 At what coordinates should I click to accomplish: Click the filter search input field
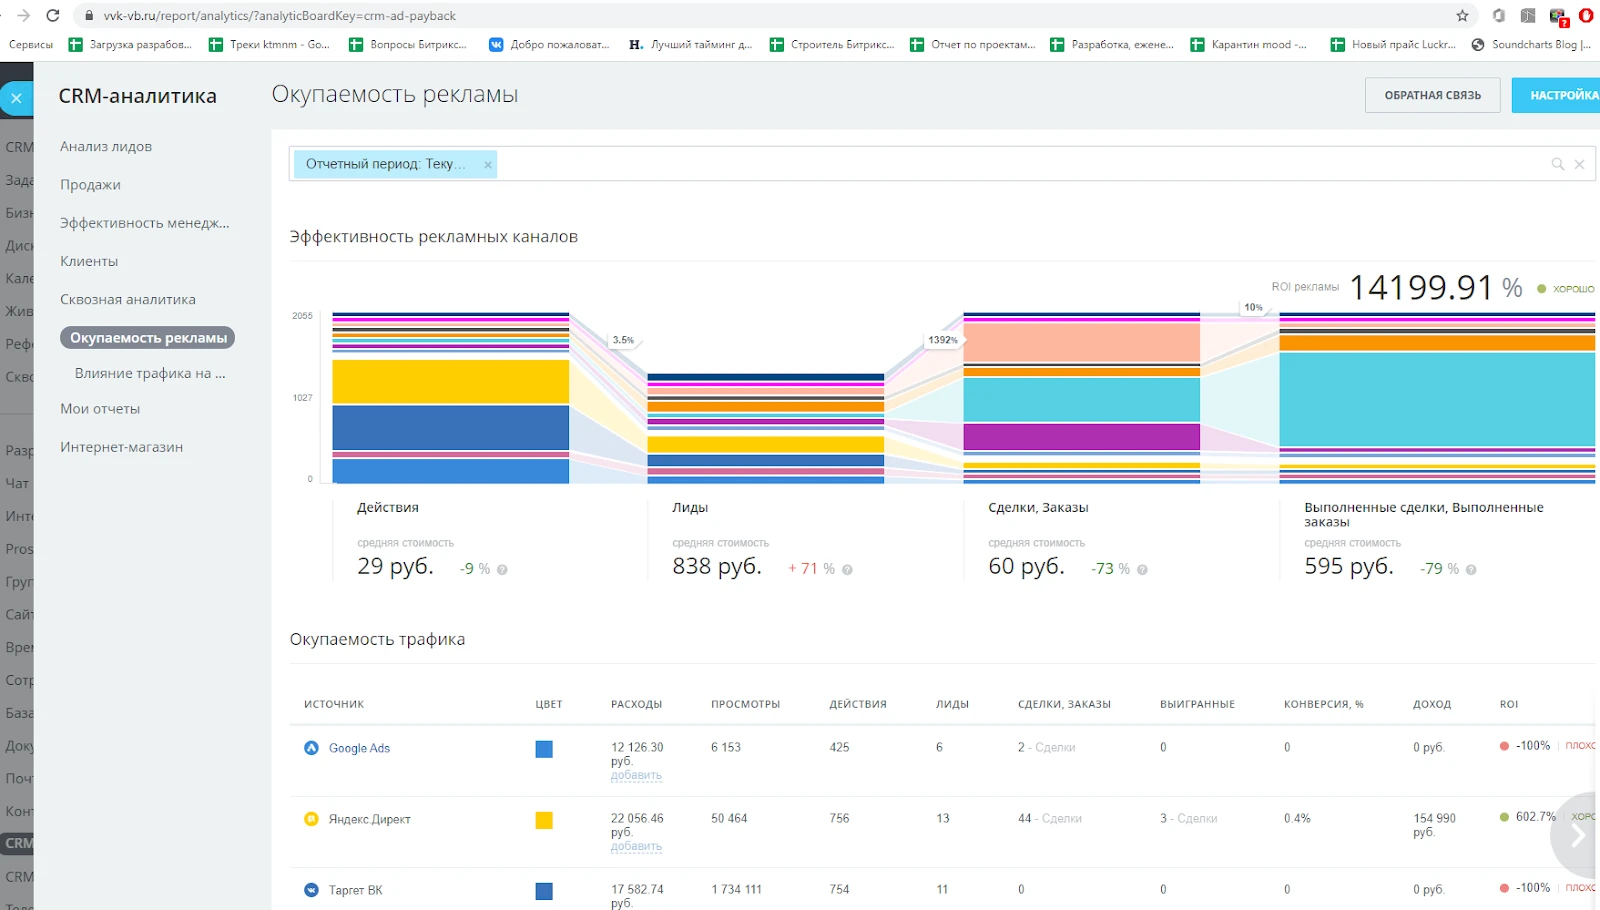1000,164
